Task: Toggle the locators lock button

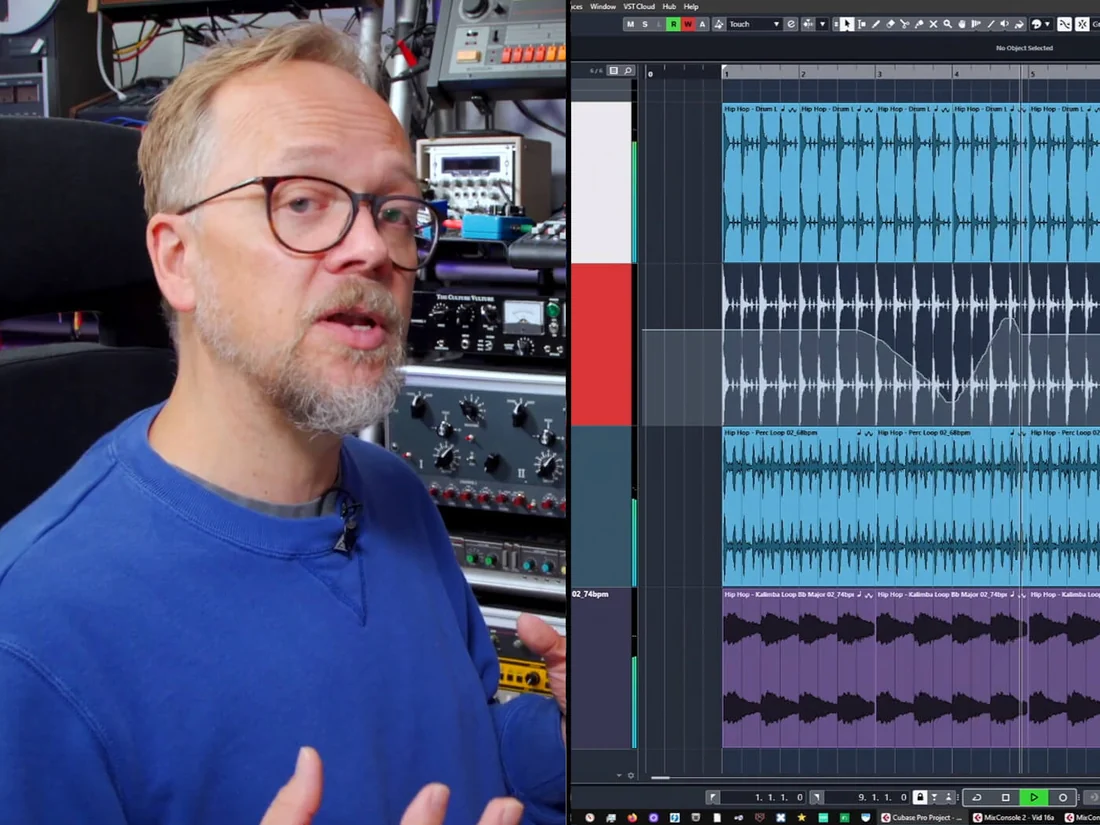Action: 920,798
